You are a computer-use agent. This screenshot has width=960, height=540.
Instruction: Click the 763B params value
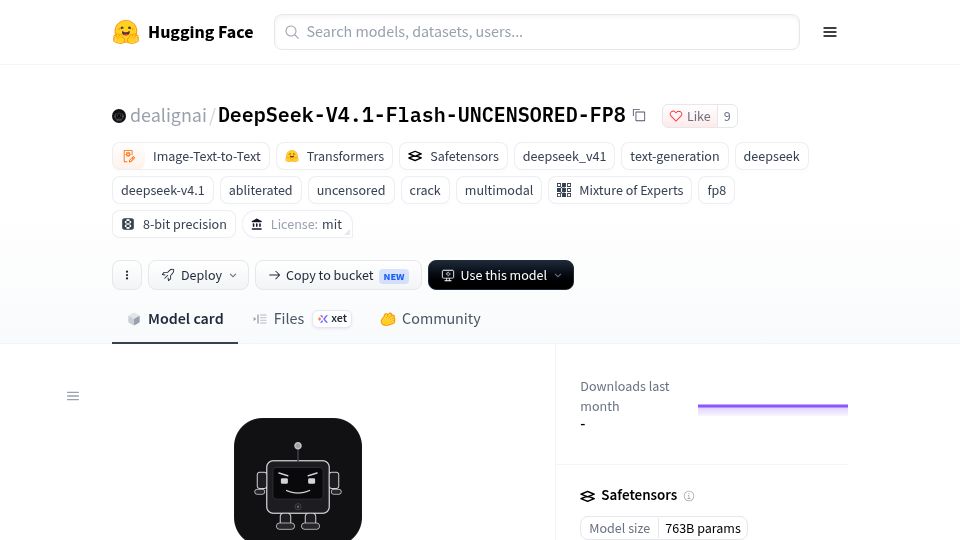point(703,528)
